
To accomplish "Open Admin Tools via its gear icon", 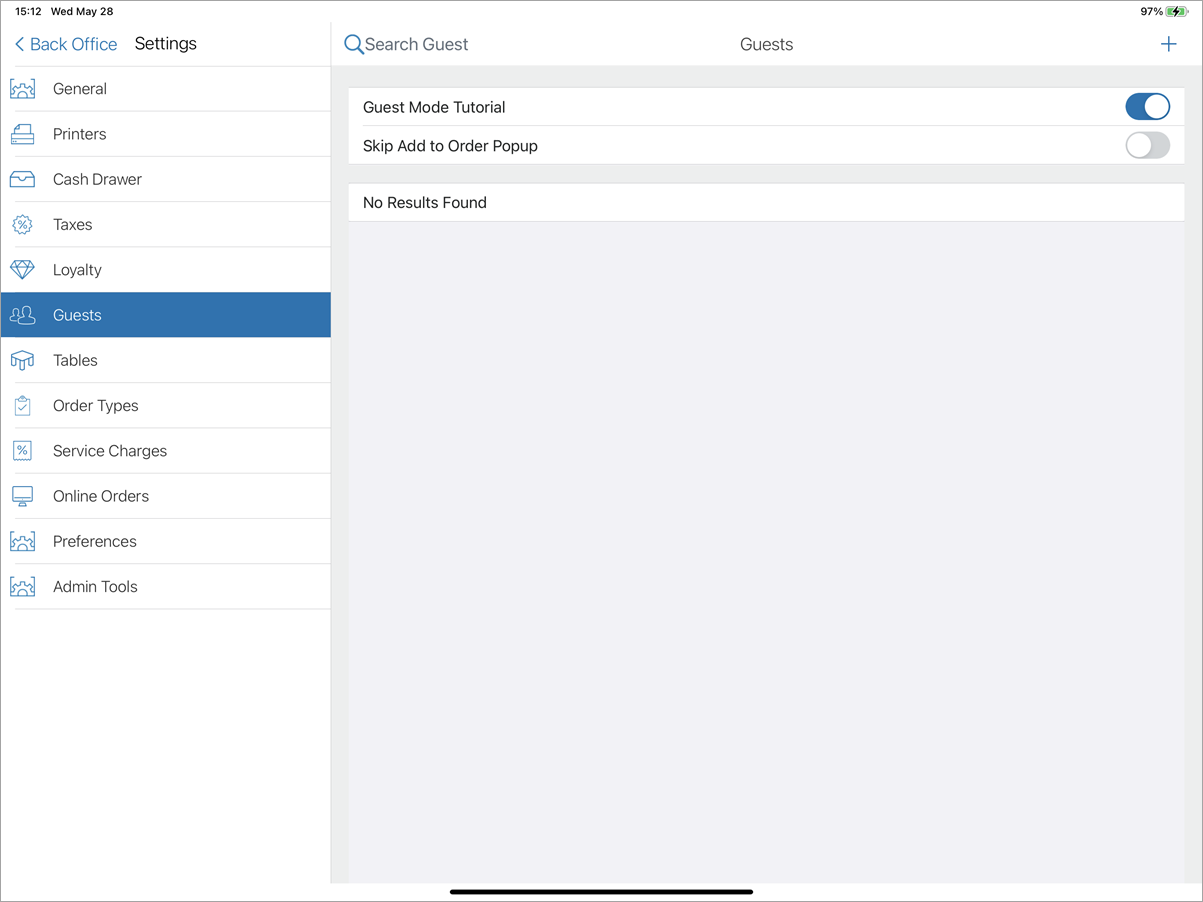I will tap(22, 586).
